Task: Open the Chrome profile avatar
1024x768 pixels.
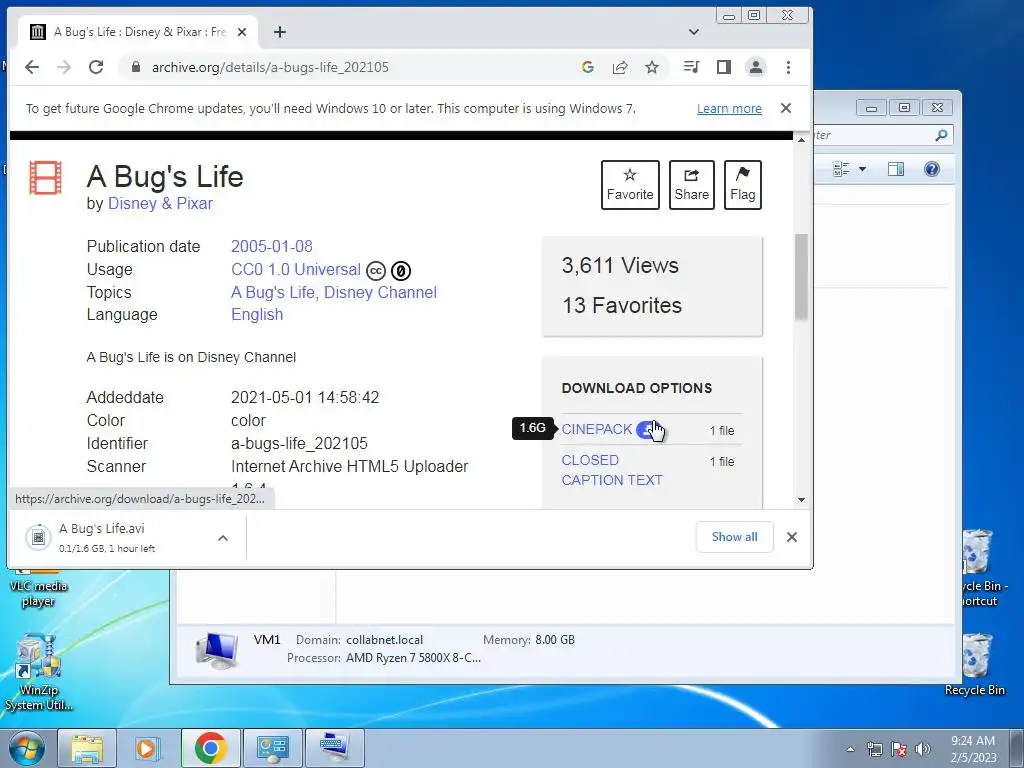Action: [x=756, y=67]
